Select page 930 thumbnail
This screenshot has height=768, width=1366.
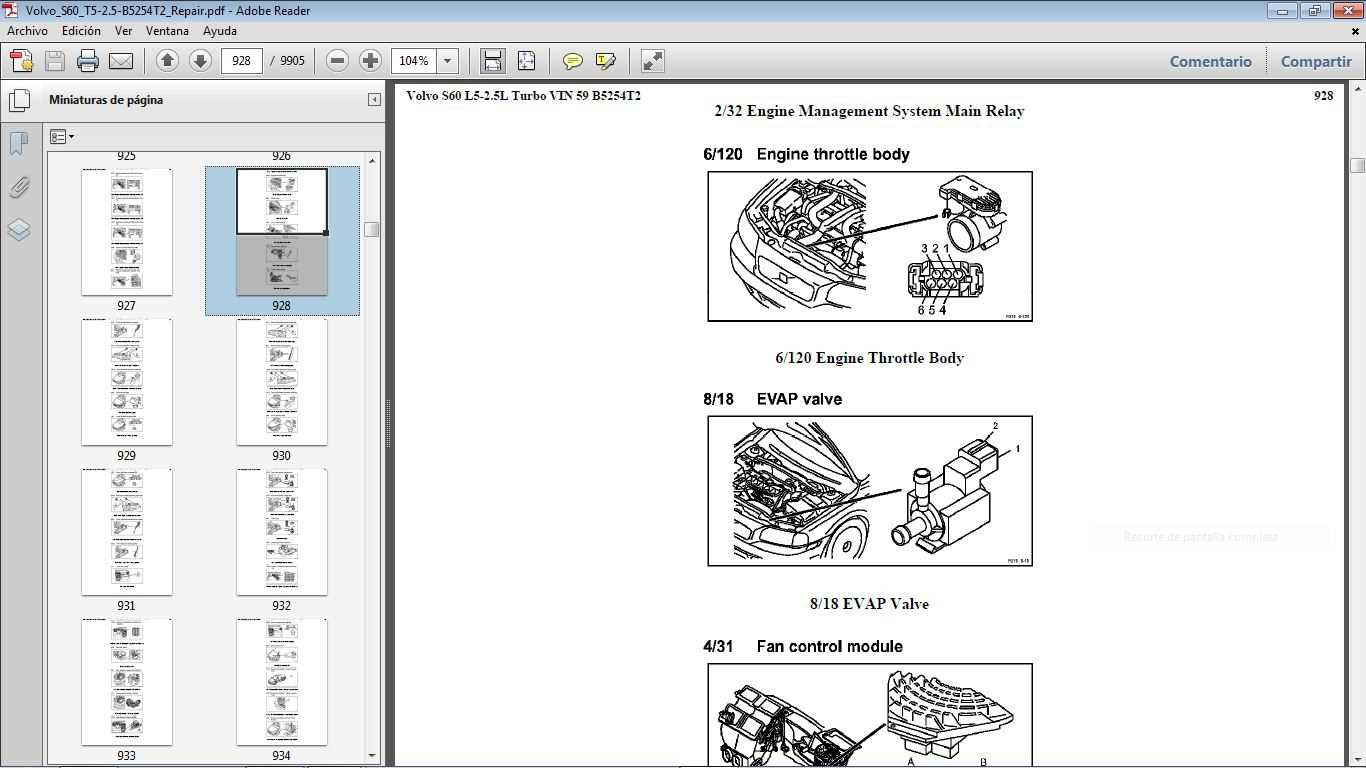[281, 382]
